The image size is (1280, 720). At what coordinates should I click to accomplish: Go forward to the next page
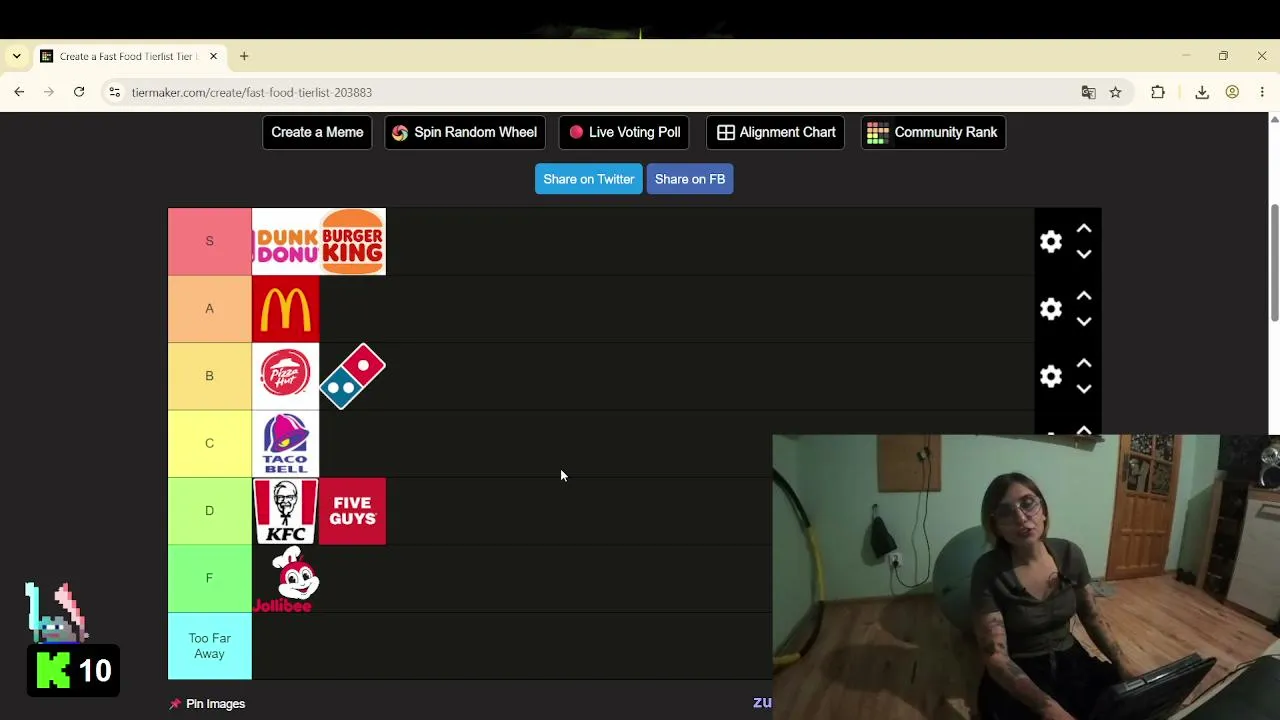49,92
